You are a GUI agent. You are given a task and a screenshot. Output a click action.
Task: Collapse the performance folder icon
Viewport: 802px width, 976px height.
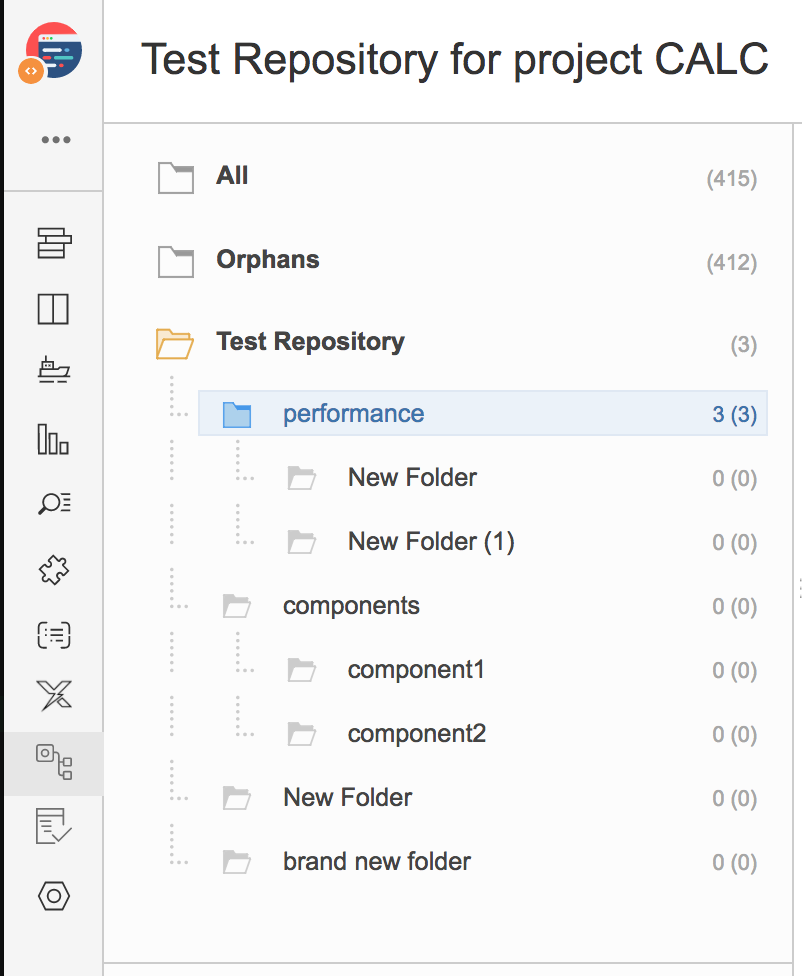pos(237,415)
